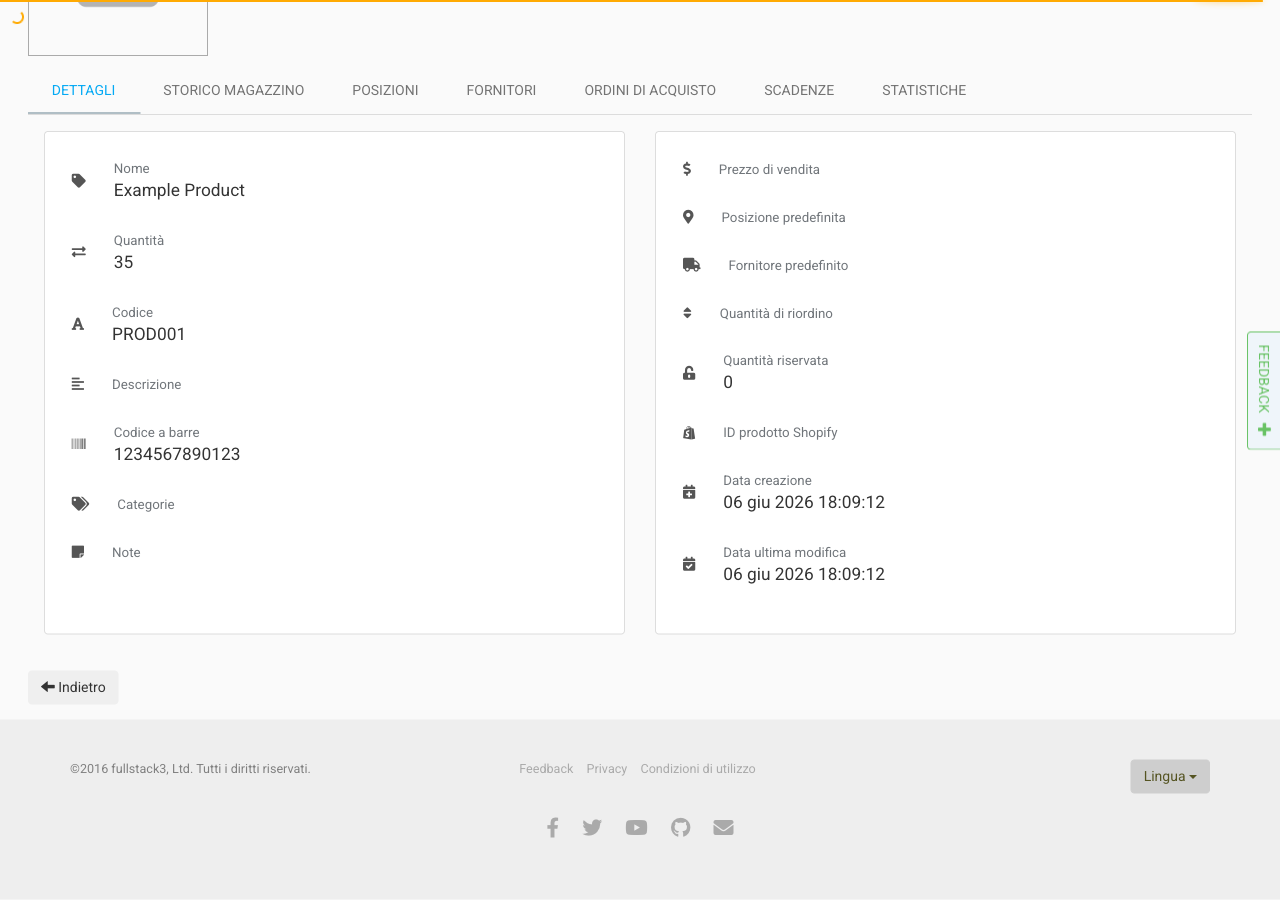
Task: Click the truck icon beside Fornitore predefinito
Action: (691, 265)
